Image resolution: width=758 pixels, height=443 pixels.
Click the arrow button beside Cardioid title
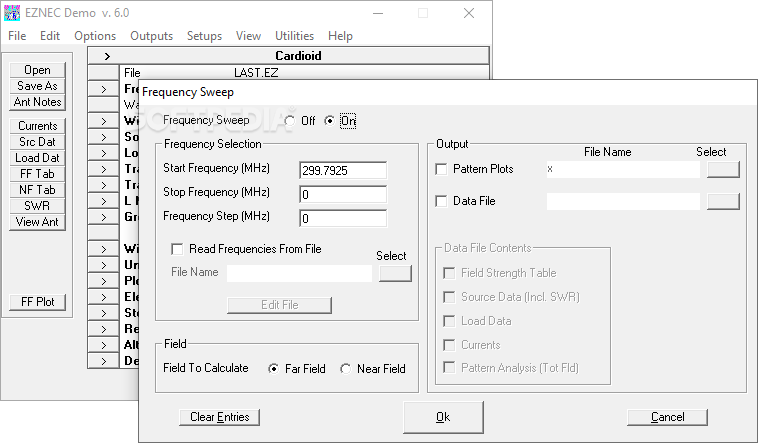pyautogui.click(x=107, y=56)
